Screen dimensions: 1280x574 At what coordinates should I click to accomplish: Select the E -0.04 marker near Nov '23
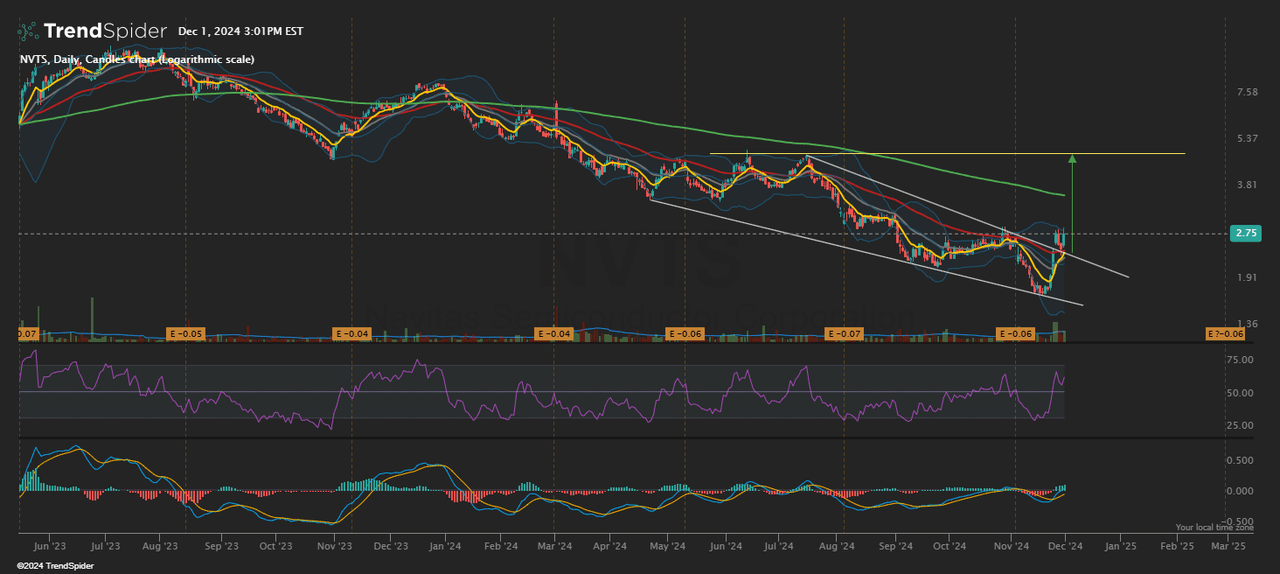[x=352, y=333]
